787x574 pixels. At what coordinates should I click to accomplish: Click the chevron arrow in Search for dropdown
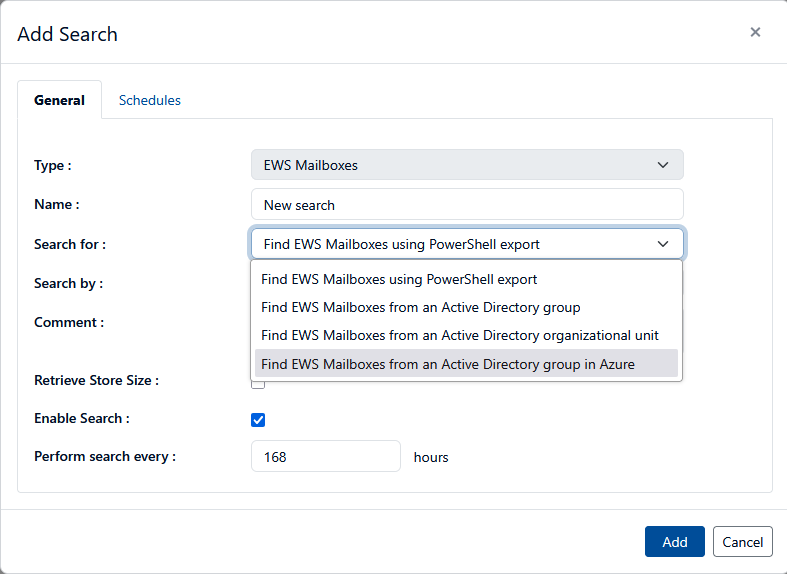pos(662,244)
